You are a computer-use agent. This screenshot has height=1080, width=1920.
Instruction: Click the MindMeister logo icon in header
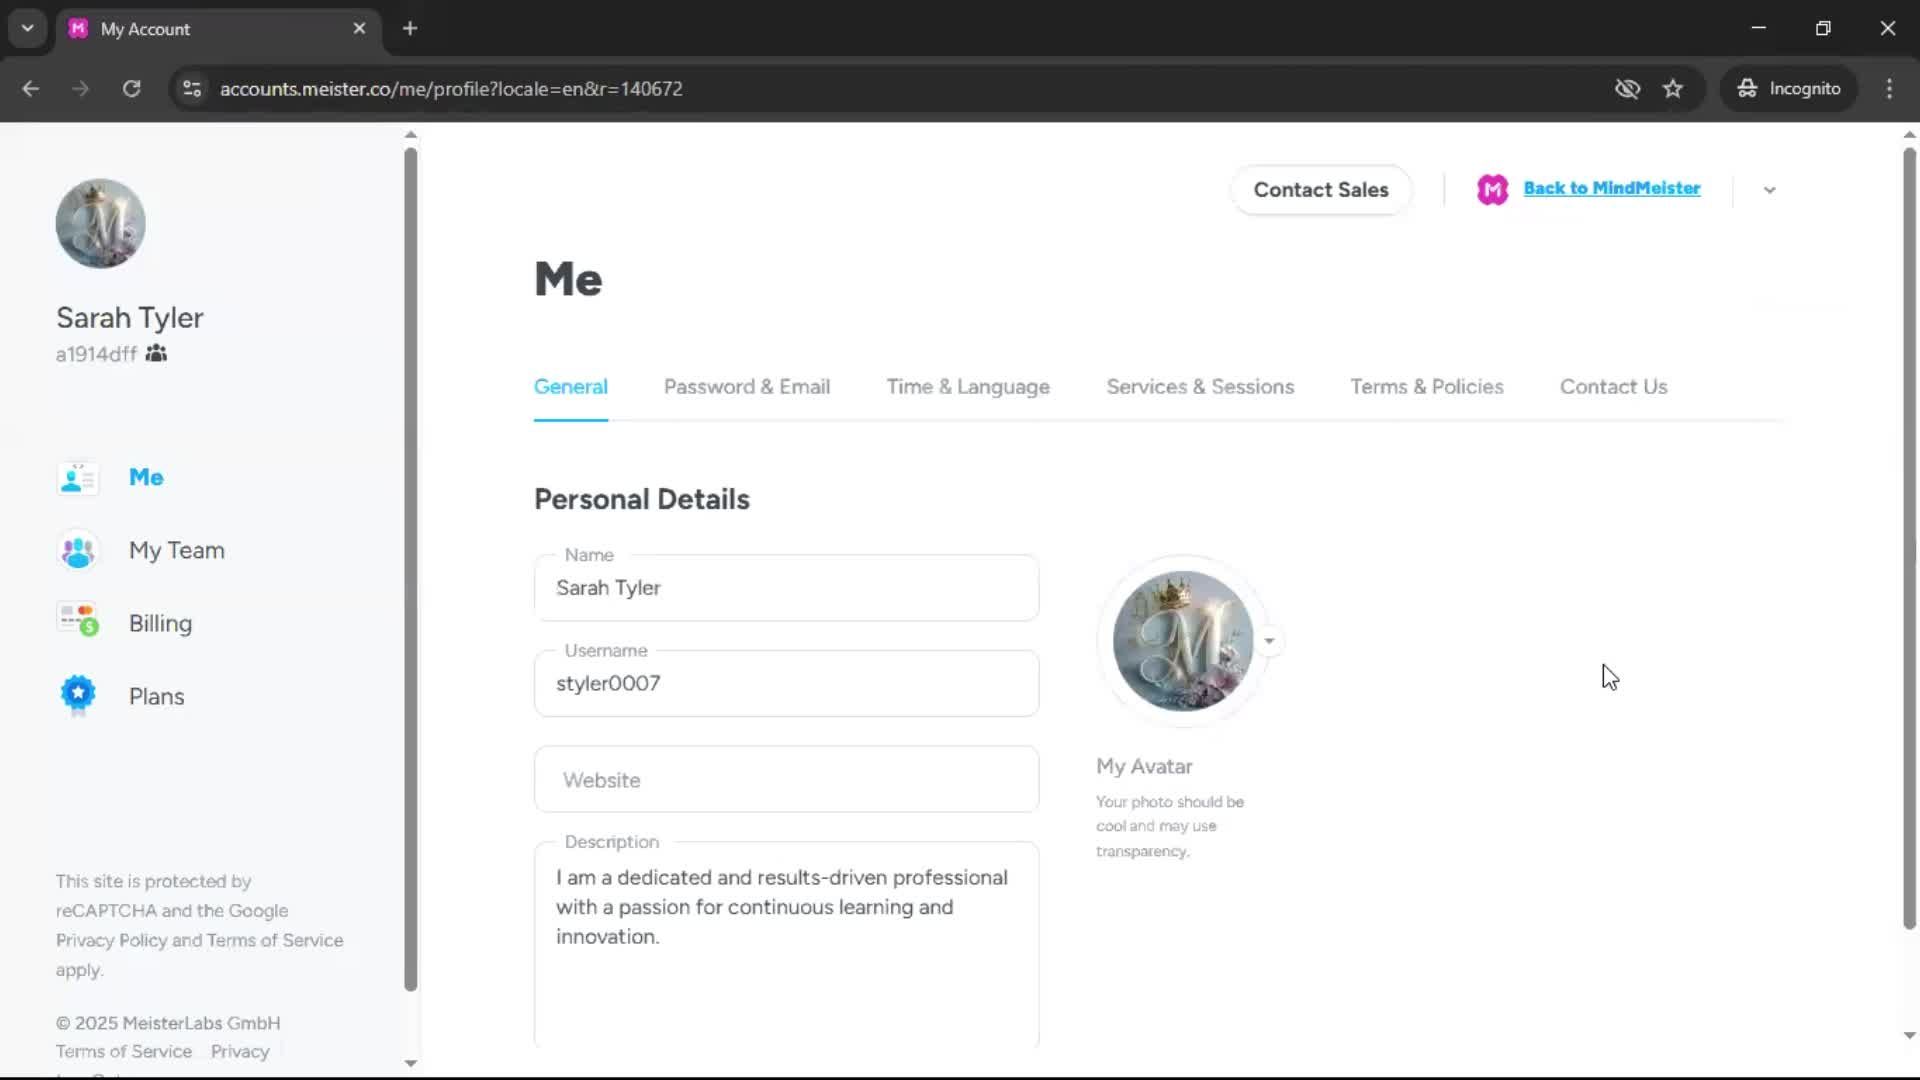point(1492,189)
